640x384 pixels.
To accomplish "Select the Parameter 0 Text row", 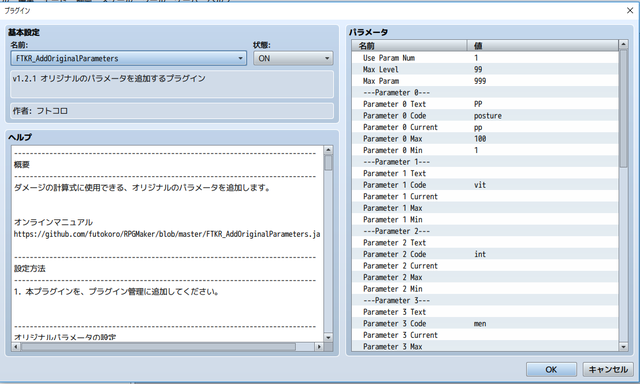I will [485, 104].
